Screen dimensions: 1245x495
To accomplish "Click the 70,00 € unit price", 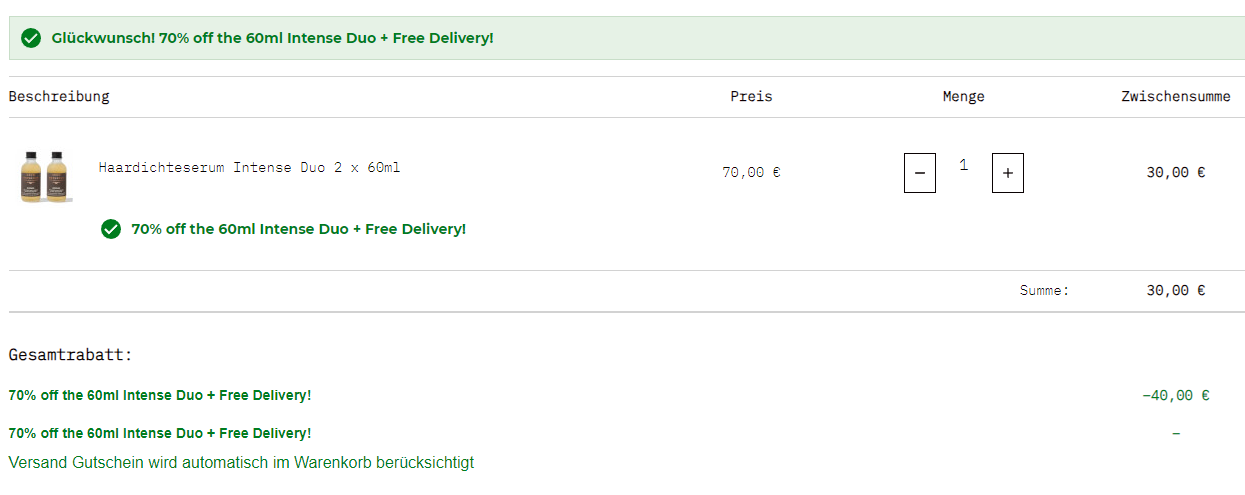I will (751, 172).
